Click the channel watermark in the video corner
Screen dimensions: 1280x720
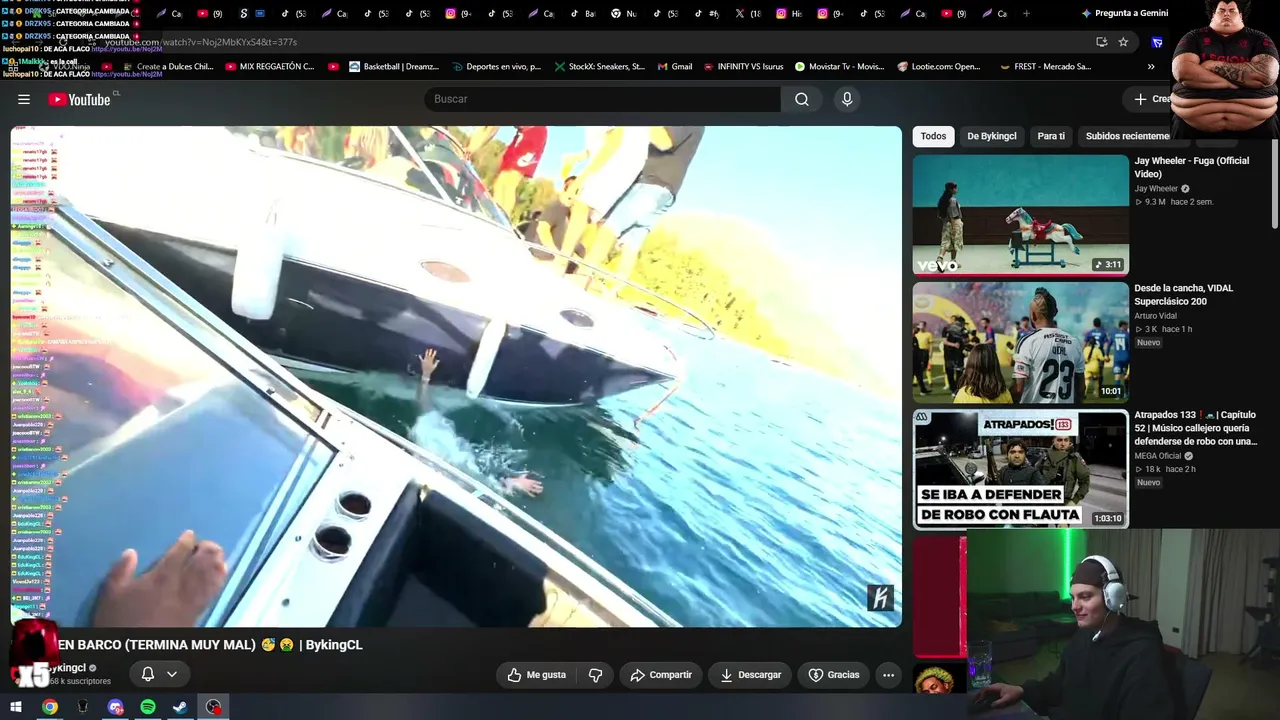tap(880, 598)
